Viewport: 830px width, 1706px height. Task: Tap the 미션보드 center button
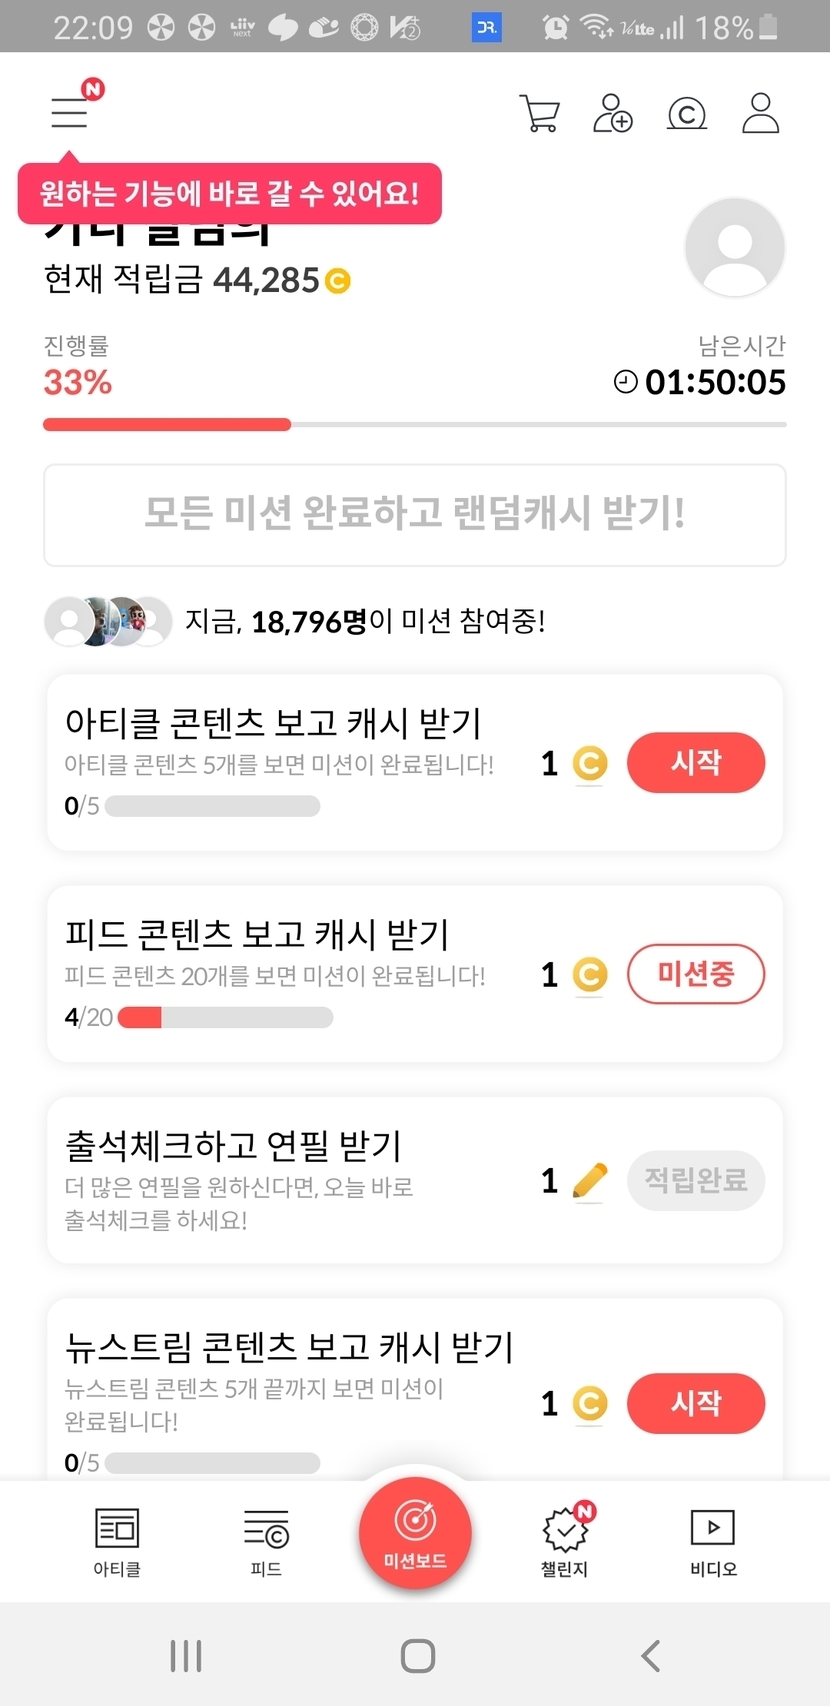415,1533
